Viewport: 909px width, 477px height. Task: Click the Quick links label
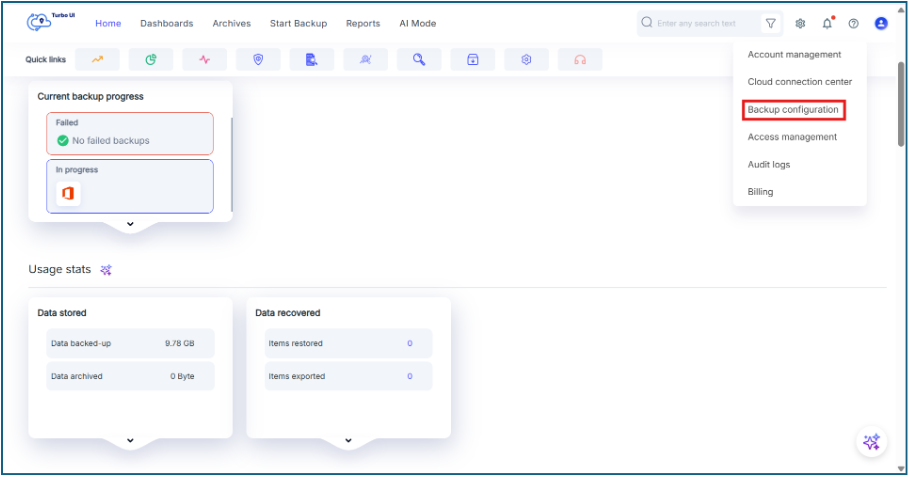click(46, 59)
